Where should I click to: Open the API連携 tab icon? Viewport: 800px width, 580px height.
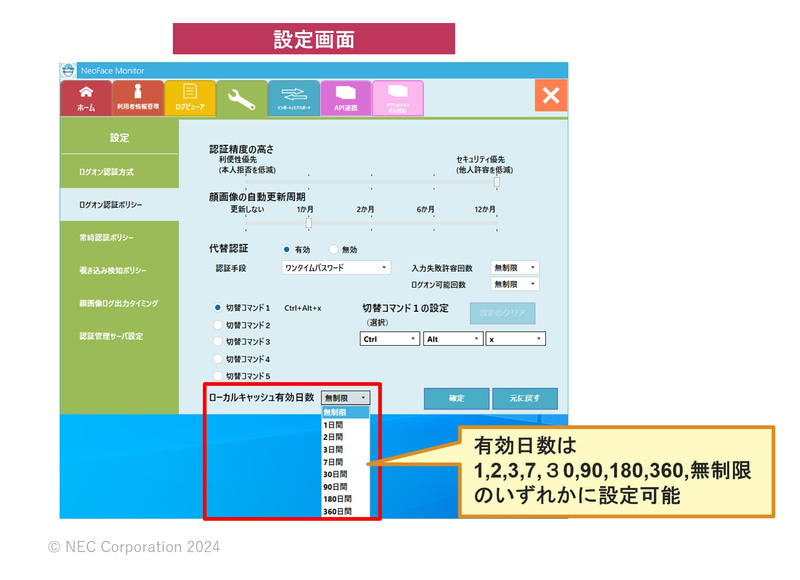coord(345,97)
